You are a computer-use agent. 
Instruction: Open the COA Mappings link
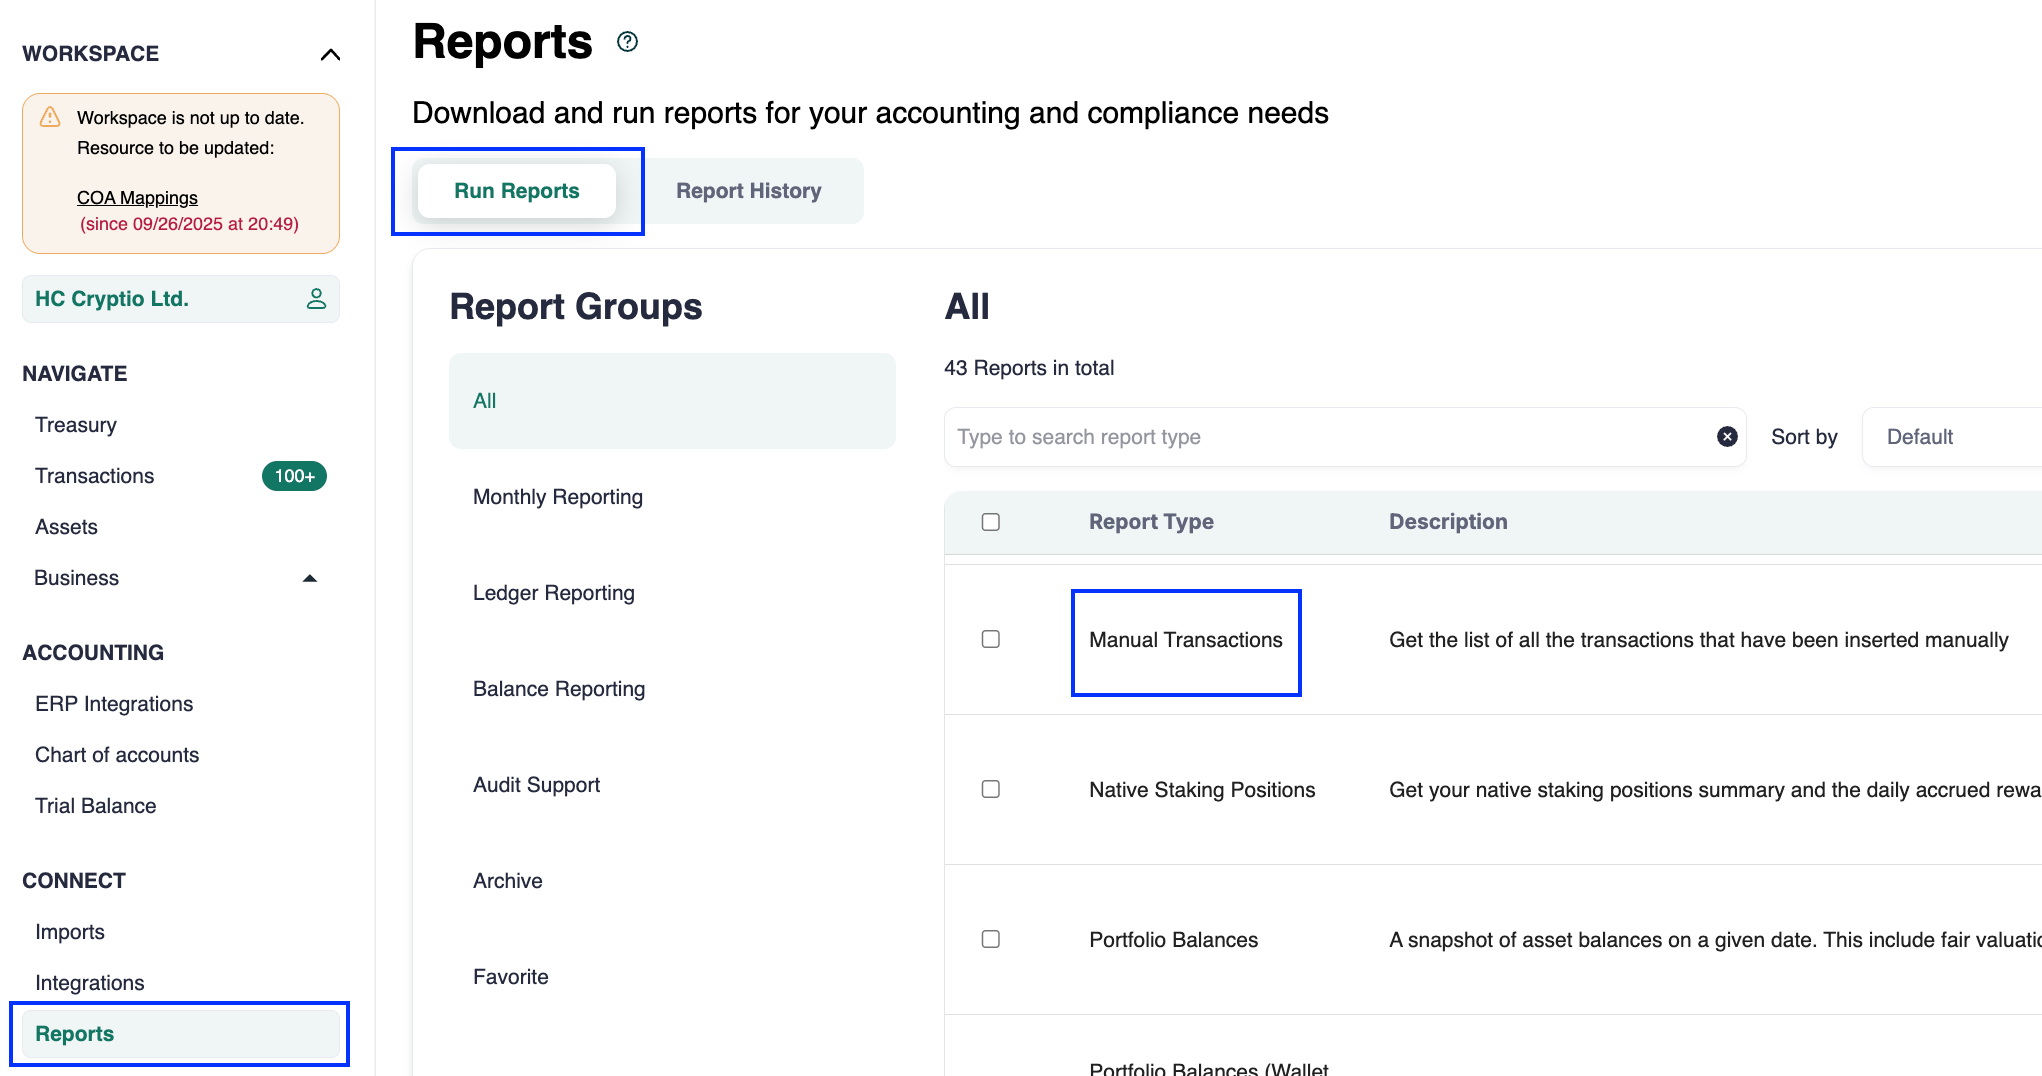coord(137,198)
